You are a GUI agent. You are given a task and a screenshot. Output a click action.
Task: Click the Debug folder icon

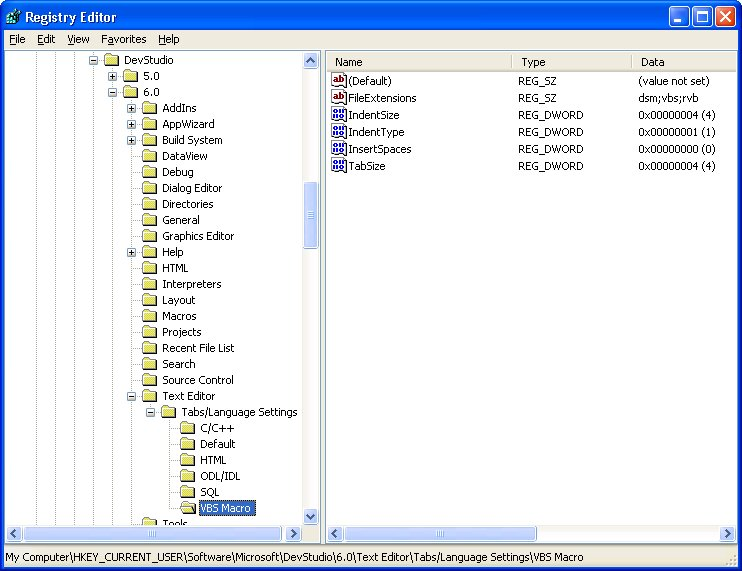[x=150, y=172]
